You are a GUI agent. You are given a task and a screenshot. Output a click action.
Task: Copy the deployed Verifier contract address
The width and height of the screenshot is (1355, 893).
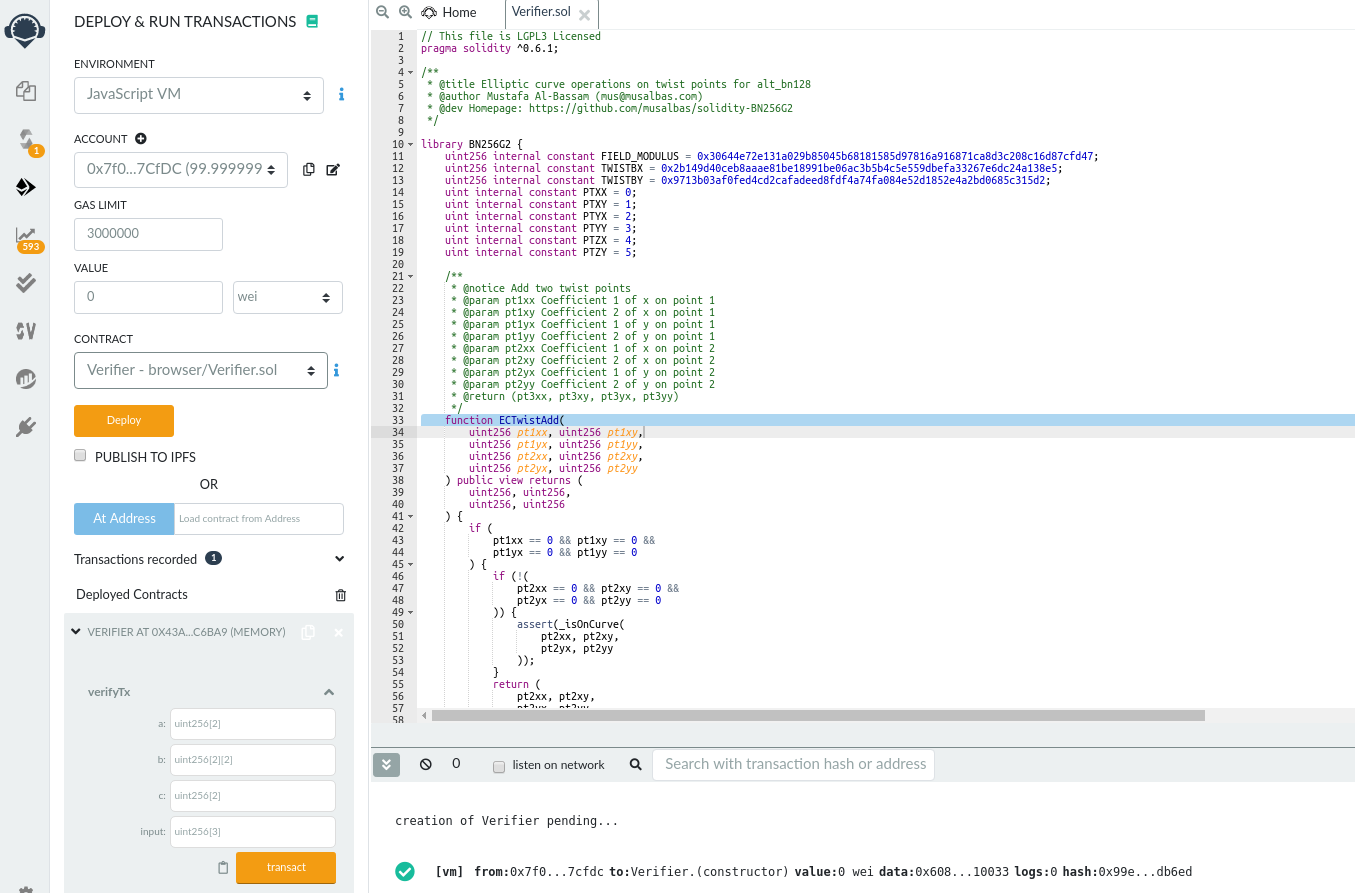308,632
